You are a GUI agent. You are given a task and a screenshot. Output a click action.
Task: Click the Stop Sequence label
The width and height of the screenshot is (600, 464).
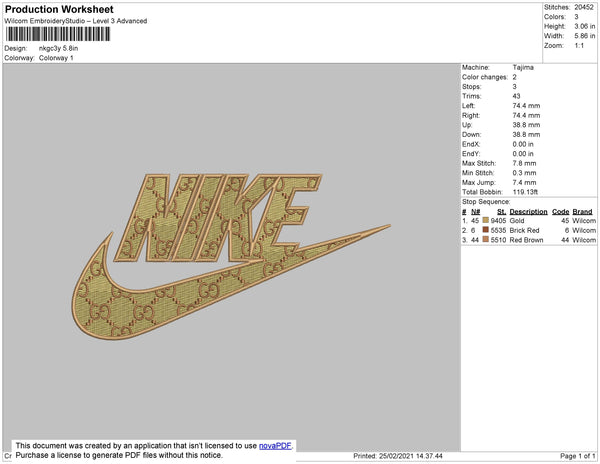(486, 202)
